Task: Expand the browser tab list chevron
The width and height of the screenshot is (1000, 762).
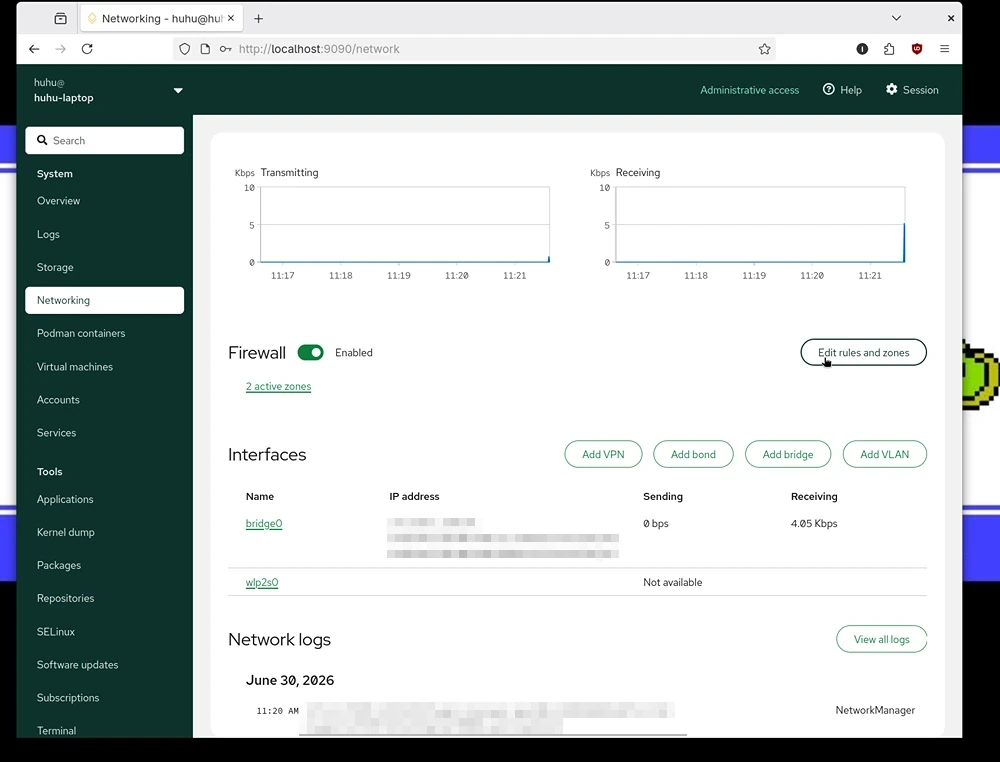Action: (x=896, y=18)
